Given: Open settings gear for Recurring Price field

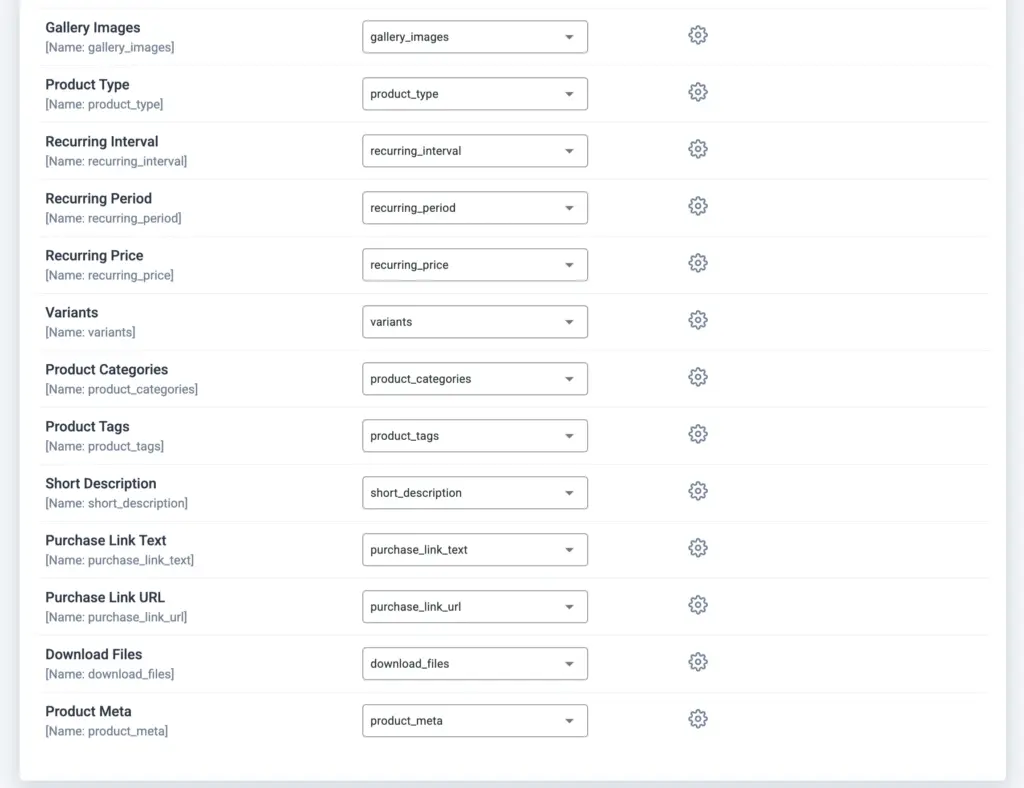Looking at the screenshot, I should (697, 263).
